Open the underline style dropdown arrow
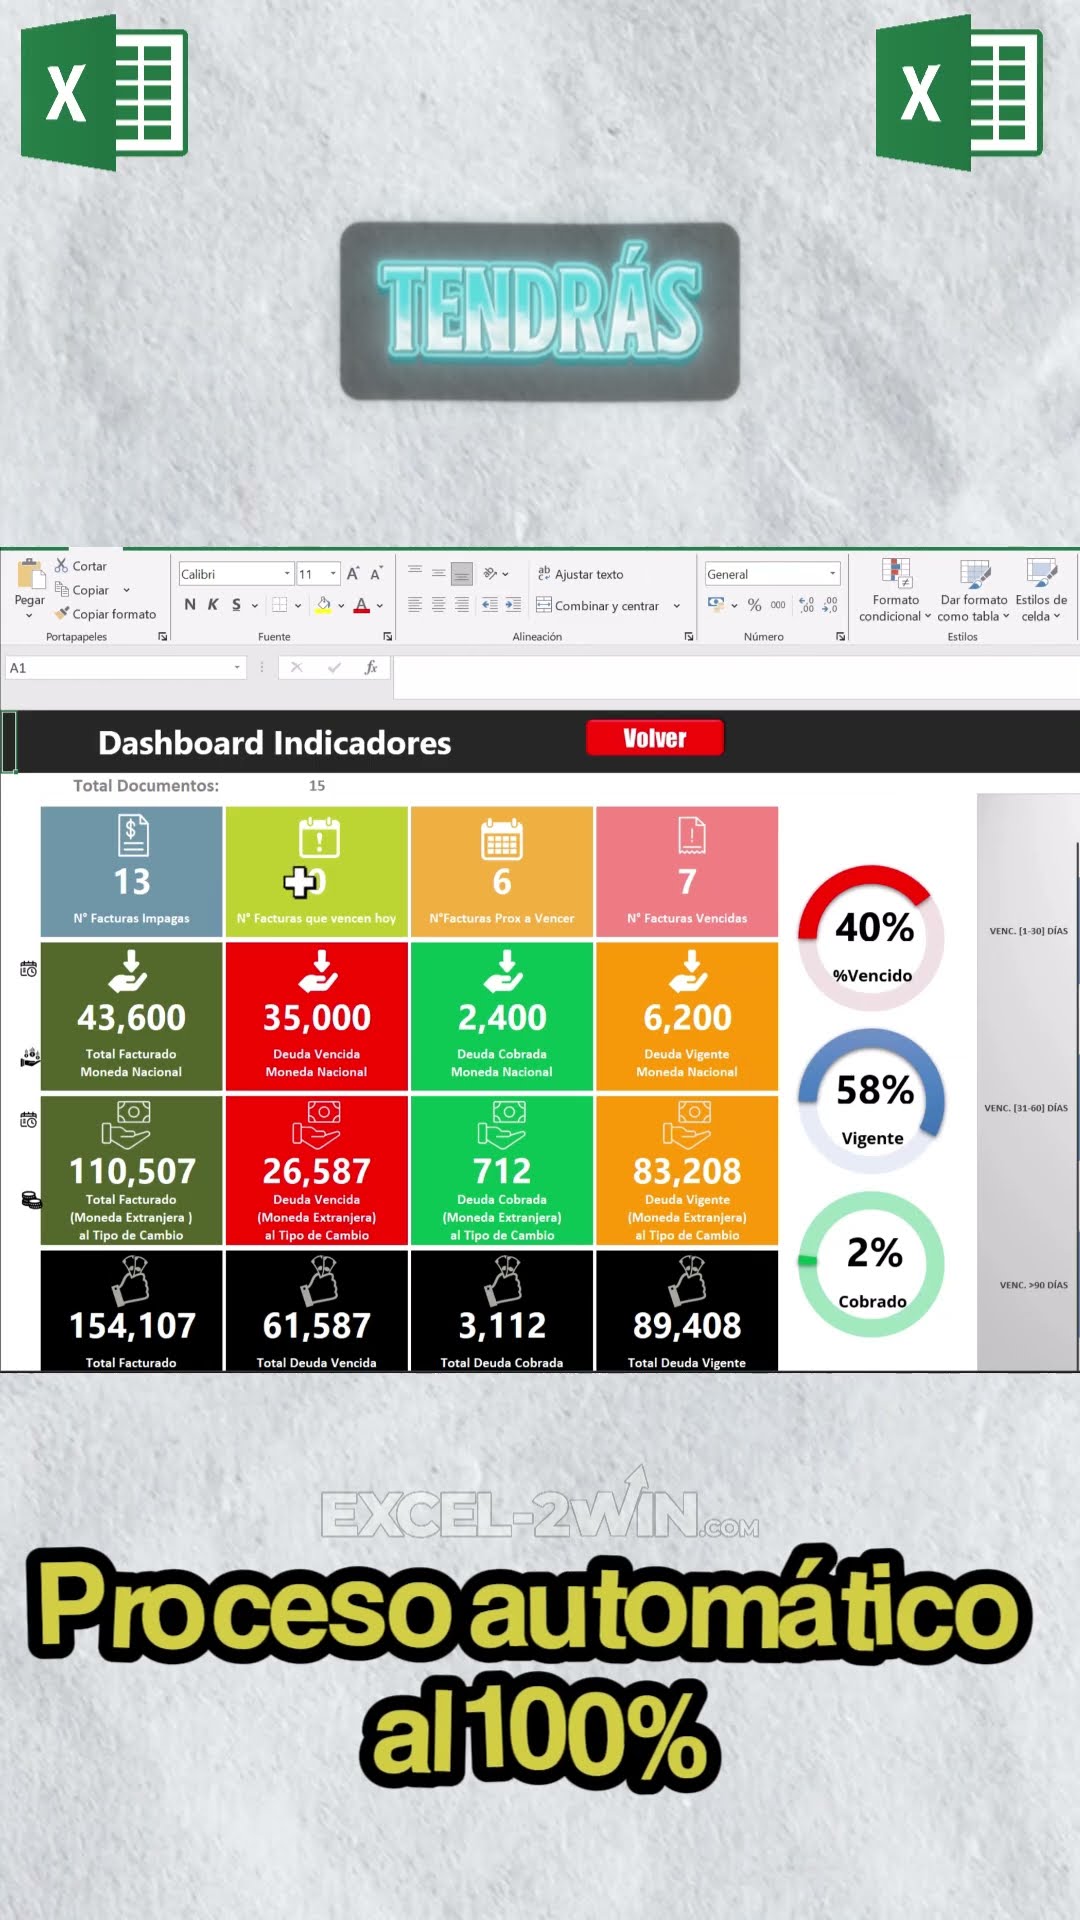This screenshot has height=1920, width=1080. 255,605
